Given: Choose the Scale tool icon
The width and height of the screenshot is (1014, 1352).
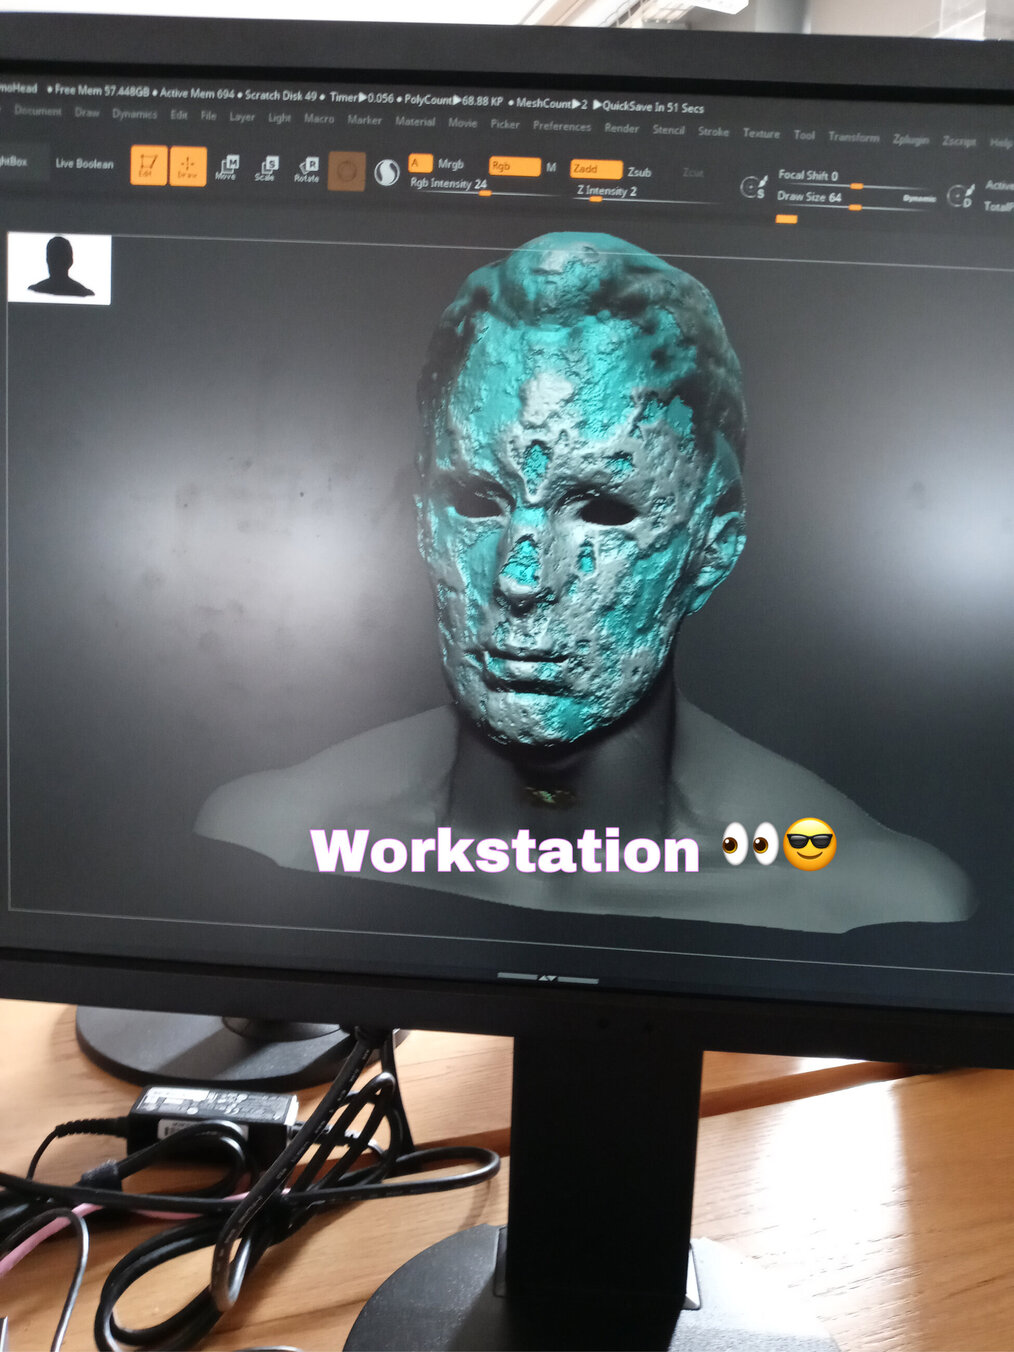Looking at the screenshot, I should pos(265,169).
